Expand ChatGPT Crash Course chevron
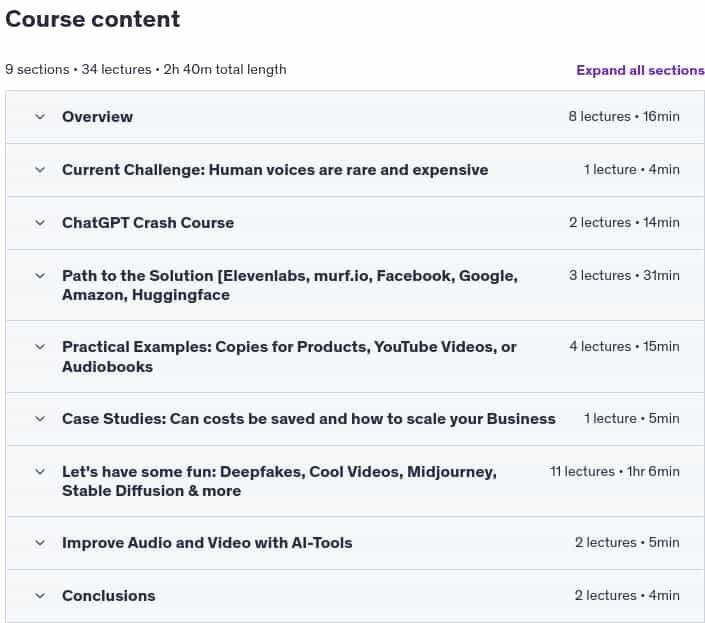This screenshot has height=623, width=705. pos(40,222)
